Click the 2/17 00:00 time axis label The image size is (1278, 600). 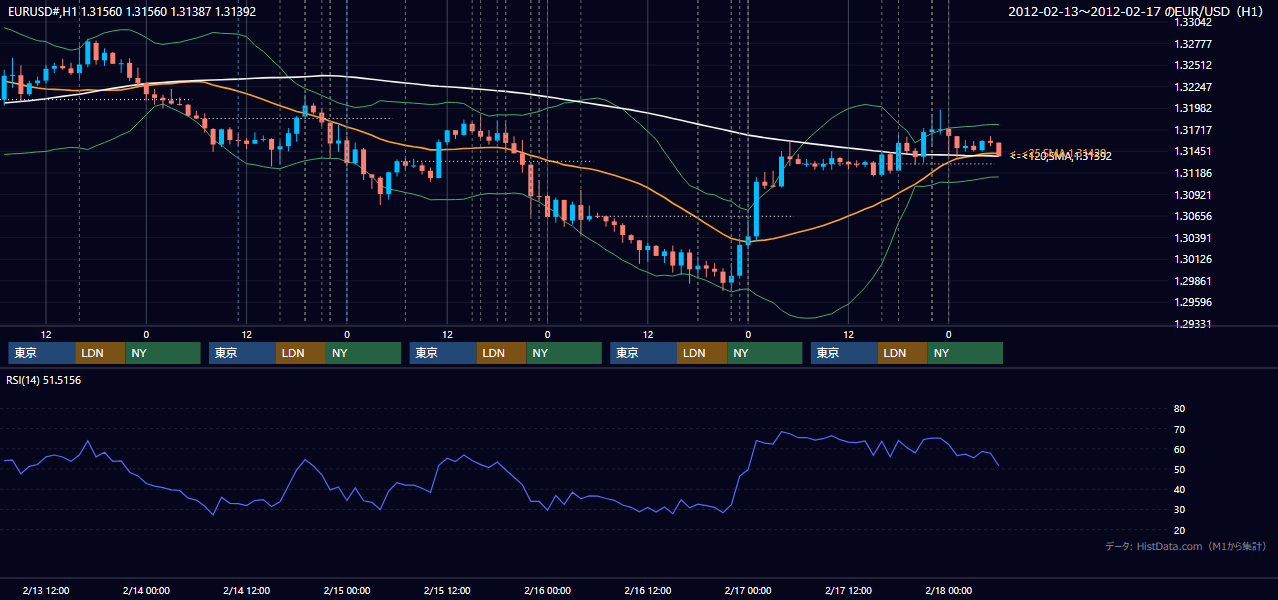pos(748,590)
